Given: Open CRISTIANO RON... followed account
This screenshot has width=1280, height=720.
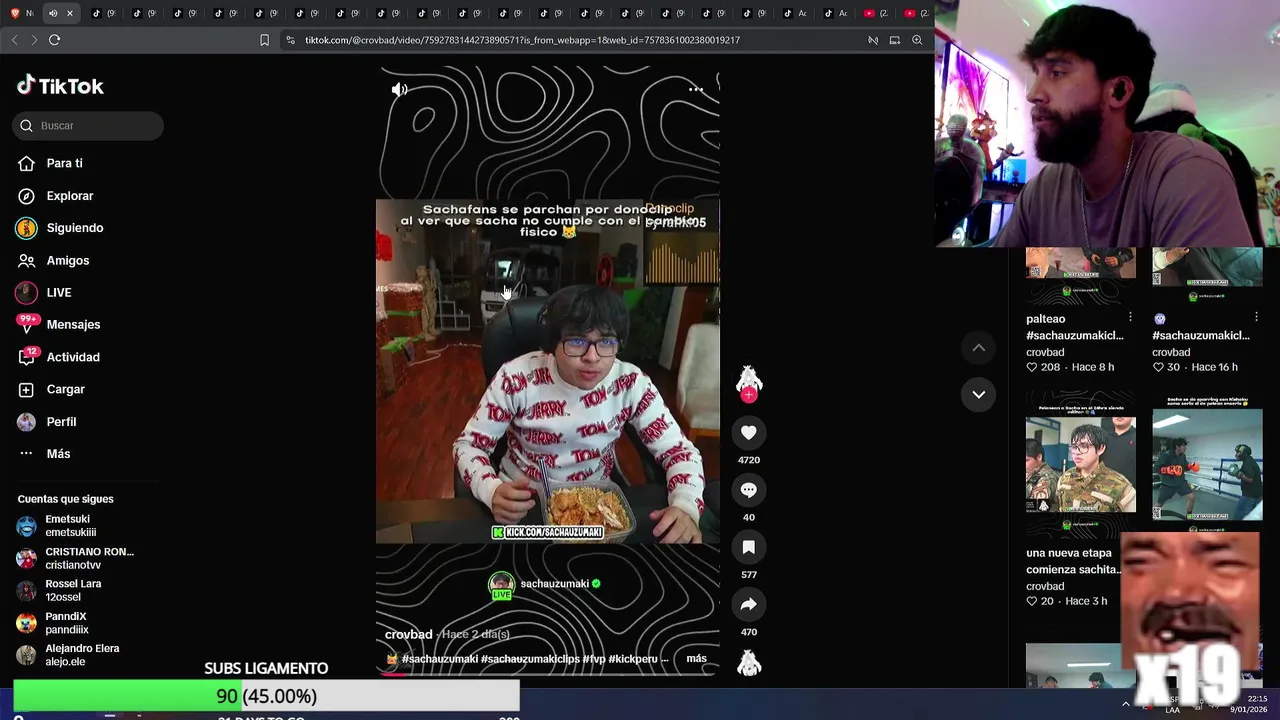Looking at the screenshot, I should [x=75, y=558].
